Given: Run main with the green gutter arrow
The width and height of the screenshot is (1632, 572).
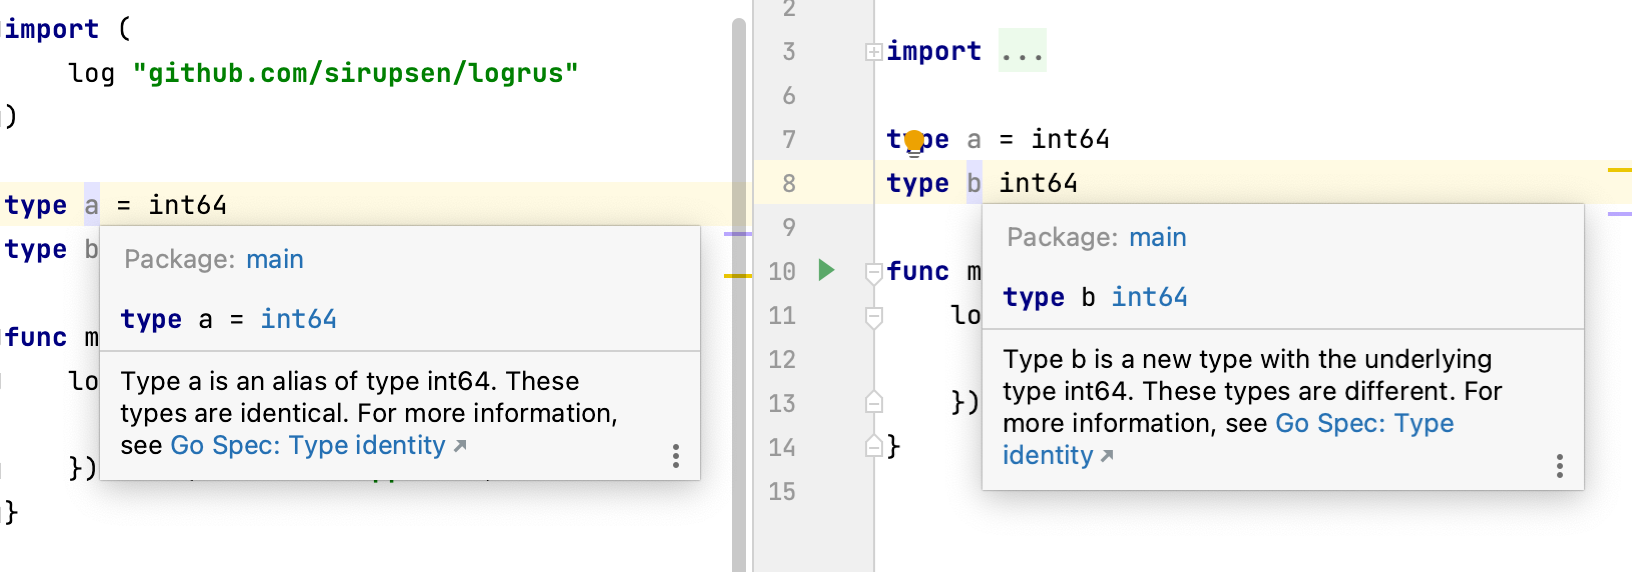Looking at the screenshot, I should [826, 270].
